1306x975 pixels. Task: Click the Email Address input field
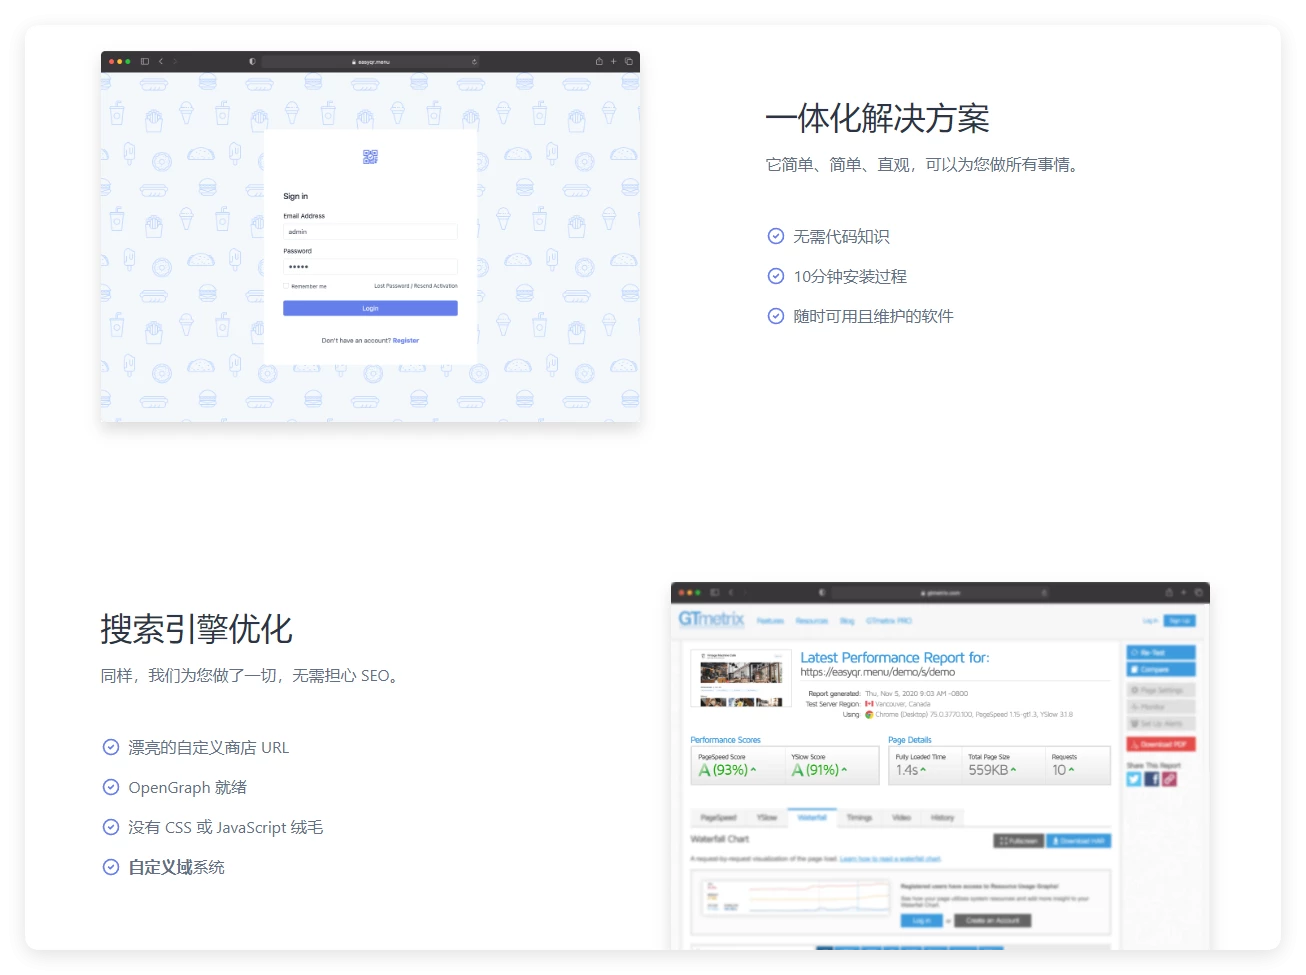click(x=370, y=231)
